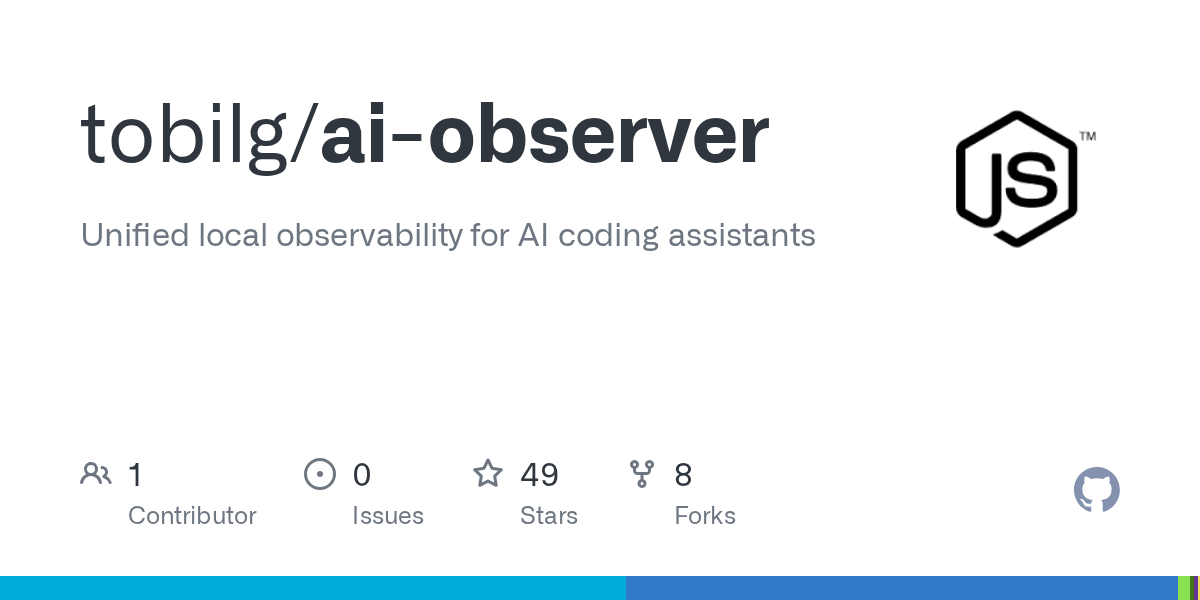Open the tobilg owner name in title
The height and width of the screenshot is (600, 1200).
point(191,136)
